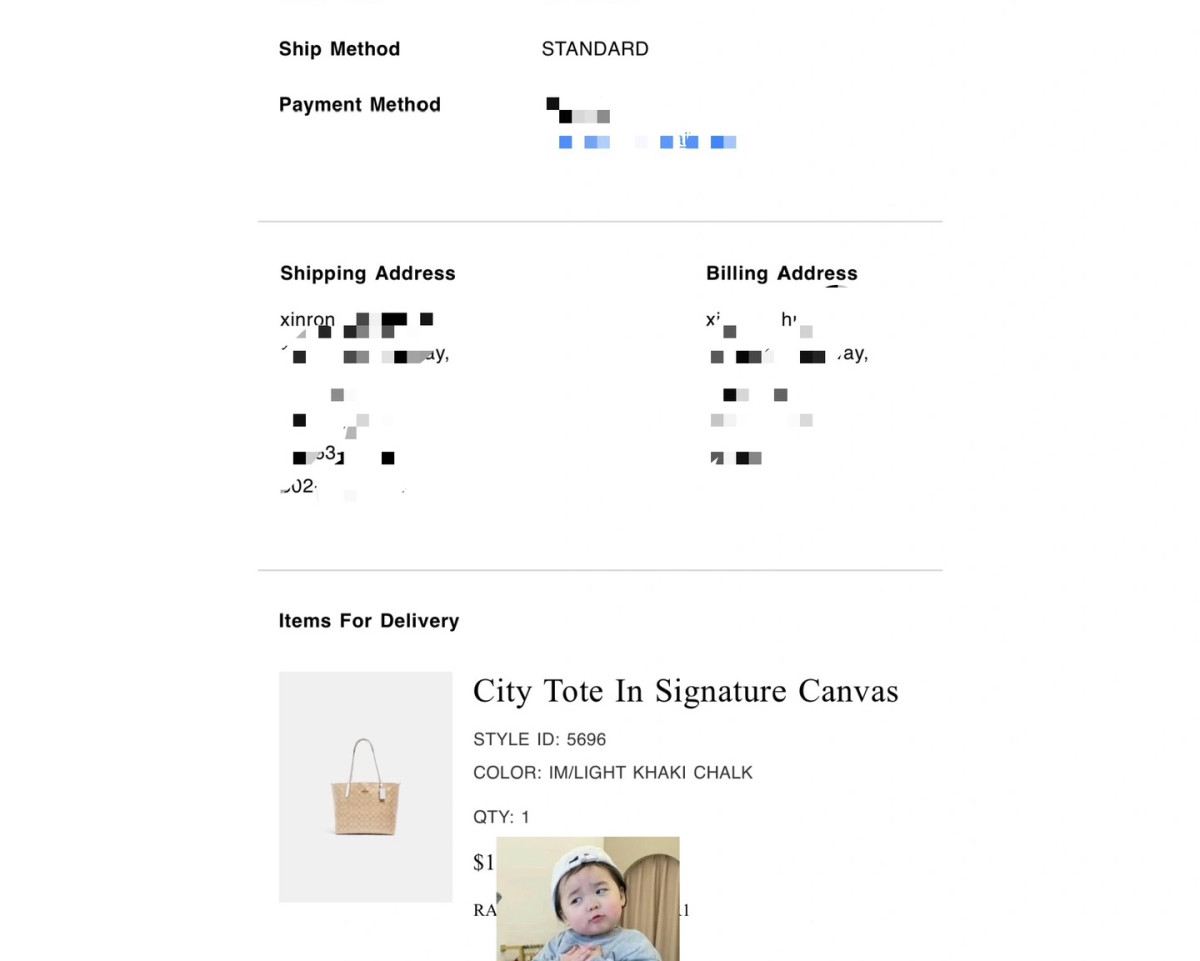Image resolution: width=1200 pixels, height=961 pixels.
Task: Open the City Tote In Signature Canvas title
Action: pos(685,691)
